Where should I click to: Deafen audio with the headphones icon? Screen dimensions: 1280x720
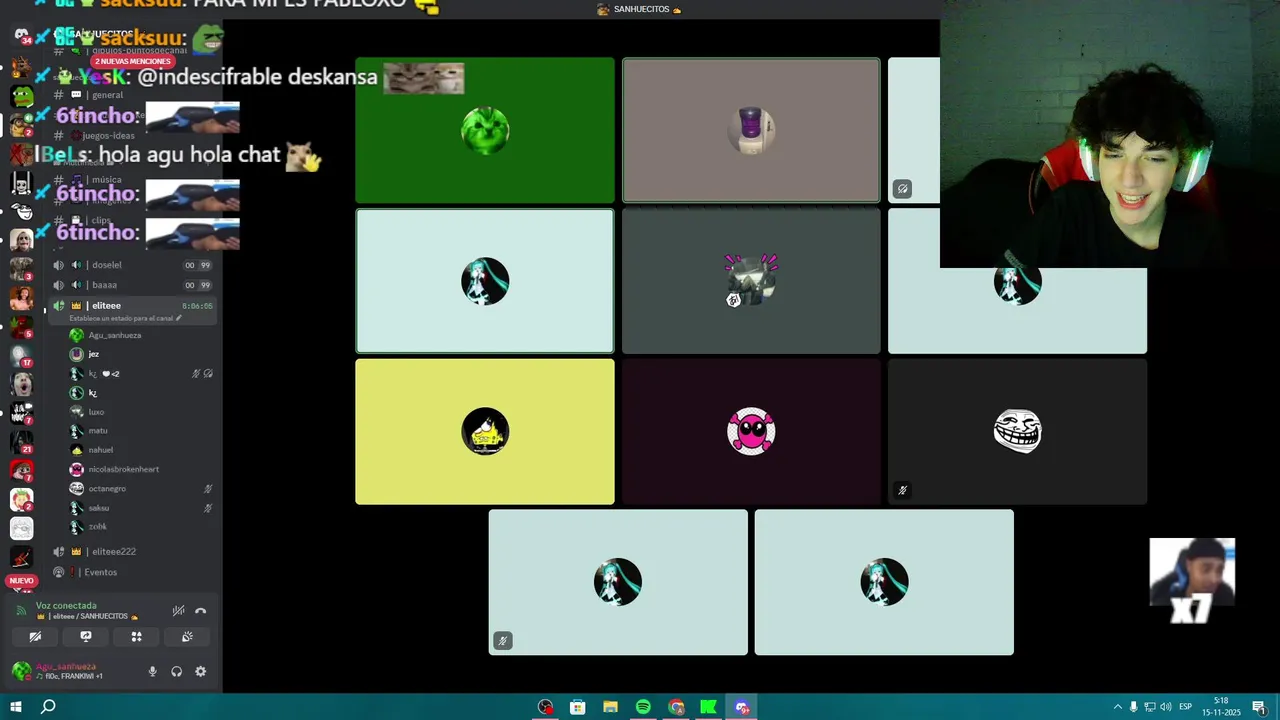click(x=177, y=672)
